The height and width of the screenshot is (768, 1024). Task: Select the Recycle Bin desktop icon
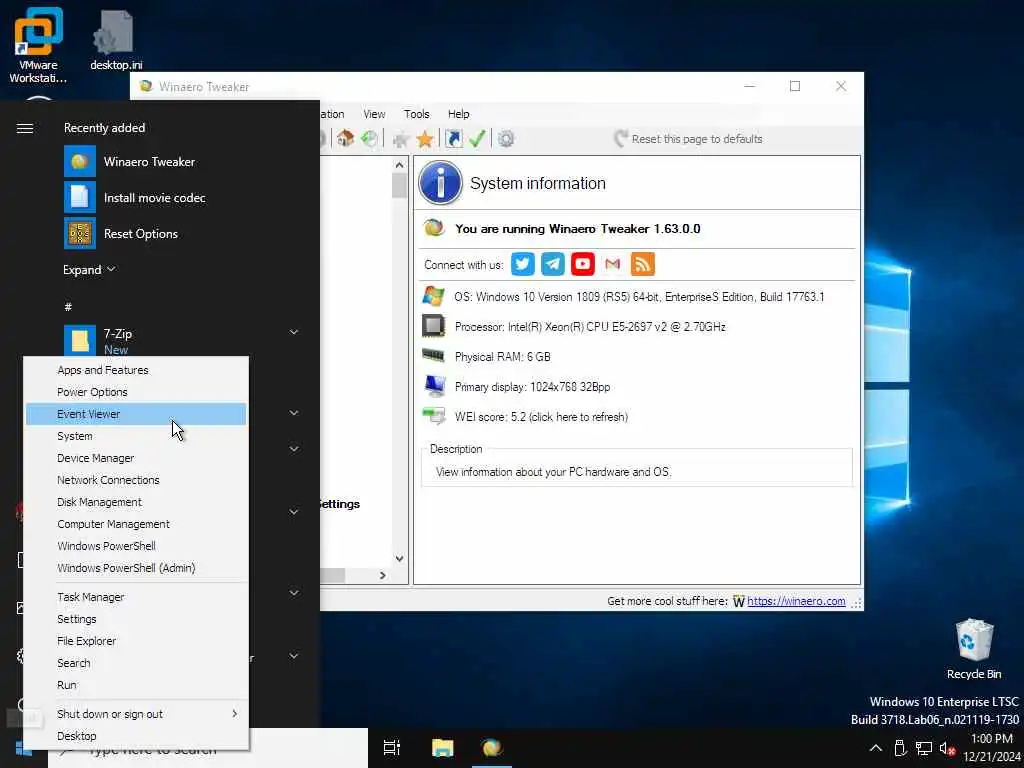(x=974, y=640)
